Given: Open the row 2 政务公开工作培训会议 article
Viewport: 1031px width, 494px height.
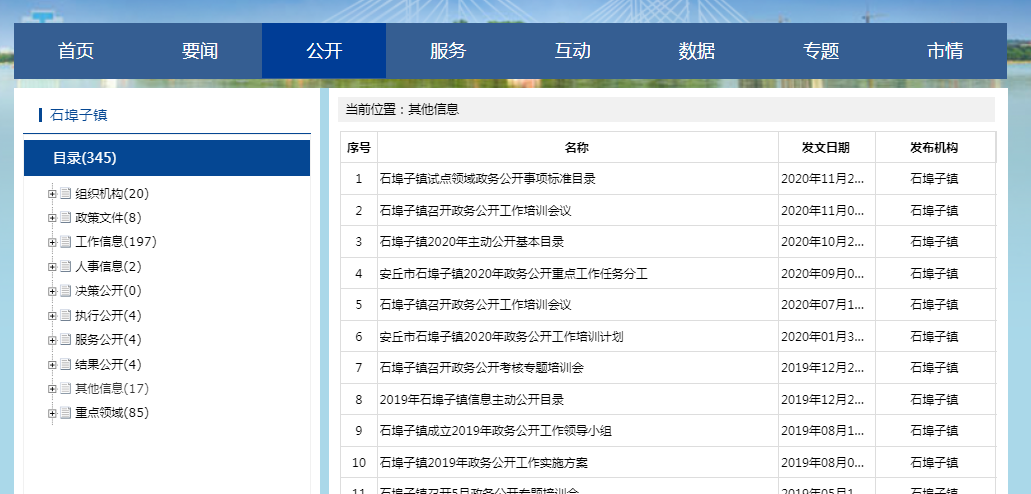Looking at the screenshot, I should tap(475, 210).
